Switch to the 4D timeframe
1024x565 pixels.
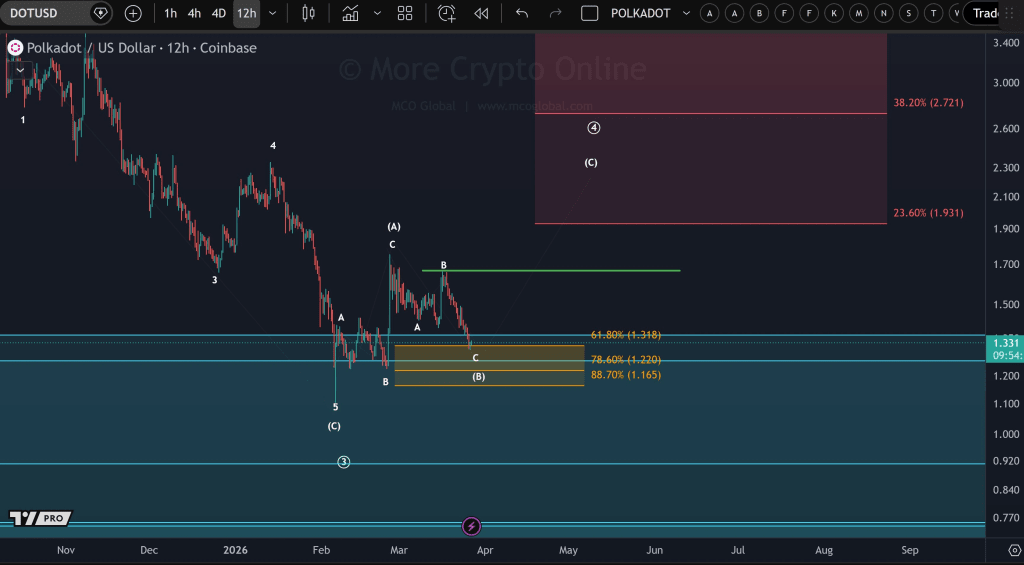tap(219, 13)
